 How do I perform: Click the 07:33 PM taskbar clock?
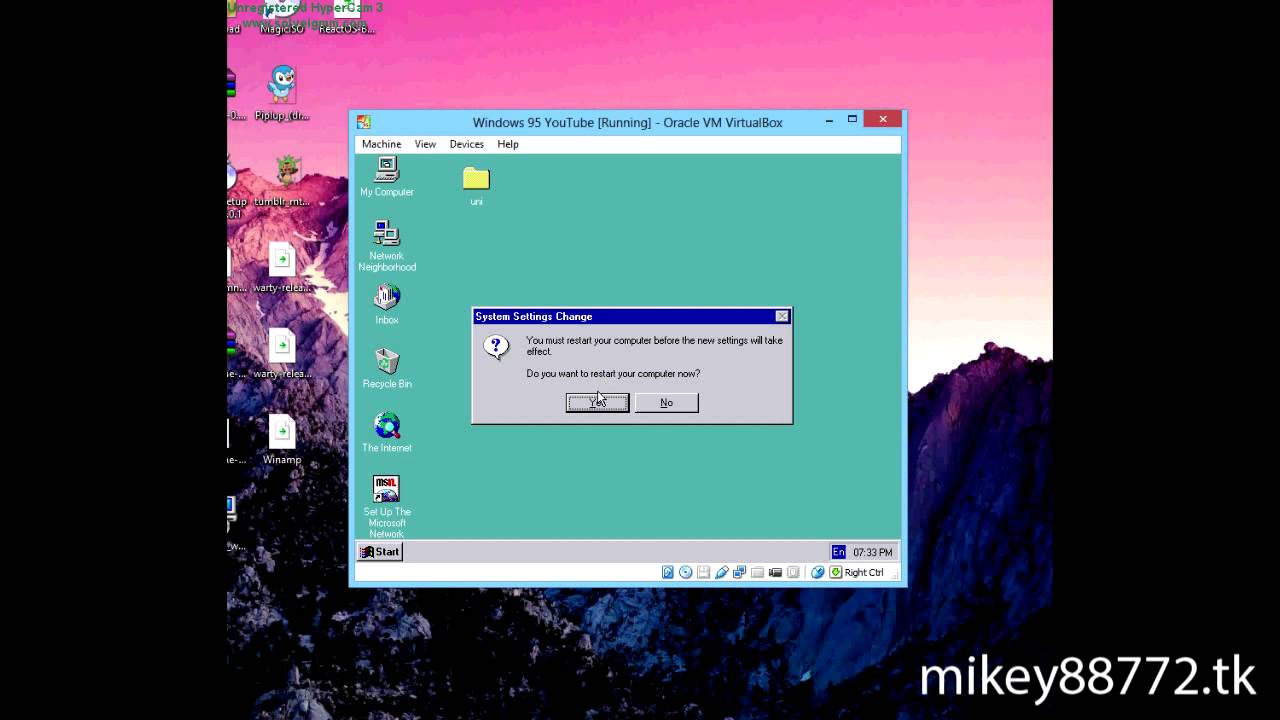pyautogui.click(x=872, y=552)
